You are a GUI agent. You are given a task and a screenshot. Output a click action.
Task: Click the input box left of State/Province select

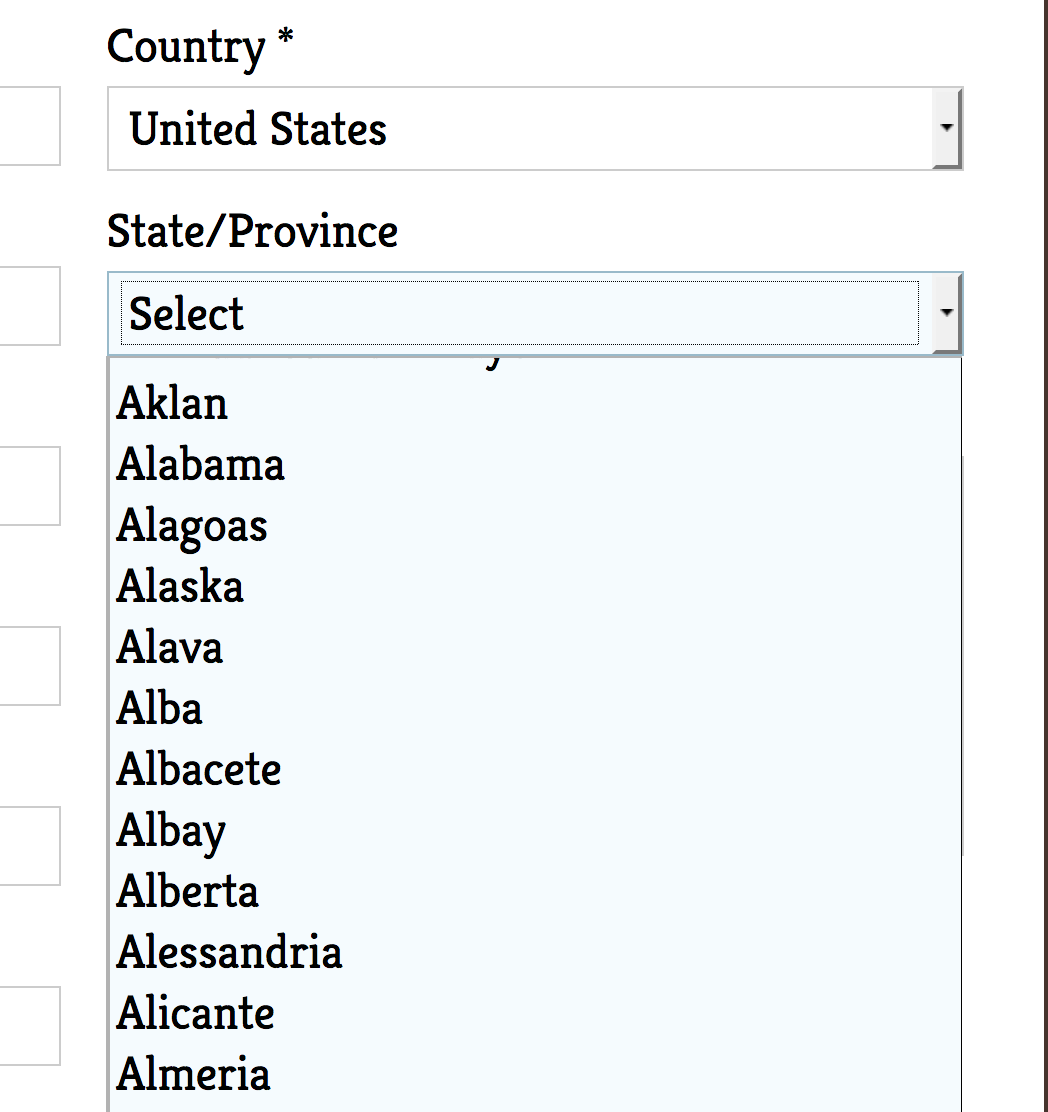(x=30, y=306)
